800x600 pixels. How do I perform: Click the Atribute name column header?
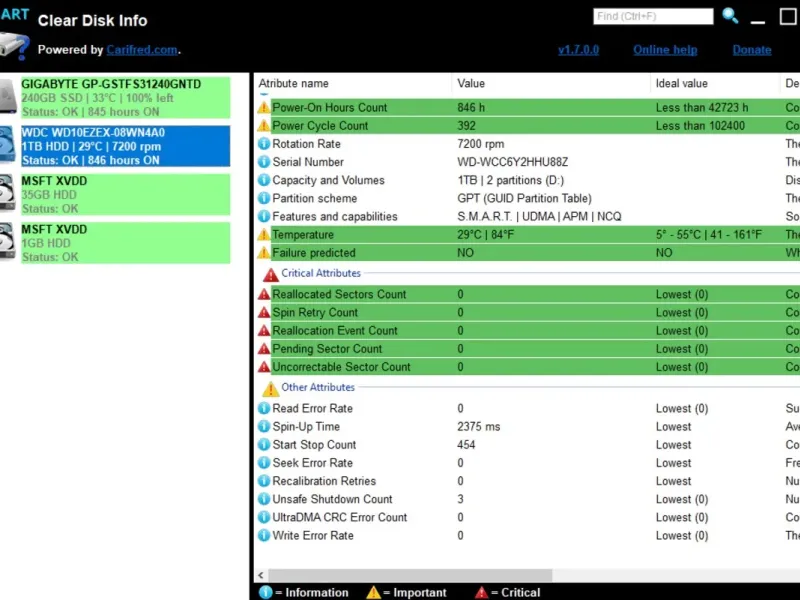[293, 83]
